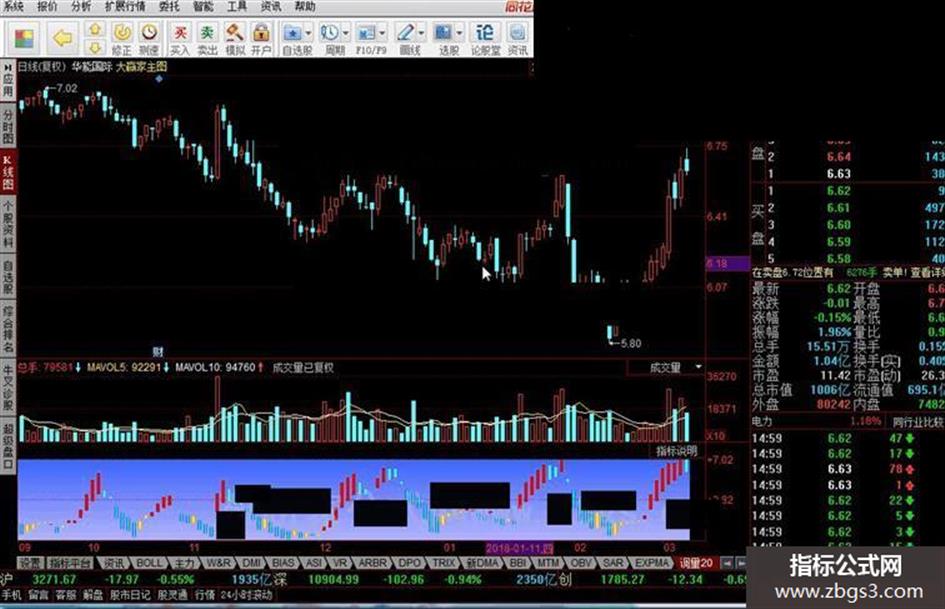Select the BIAS indicator tab
The height and width of the screenshot is (609, 945).
282,563
